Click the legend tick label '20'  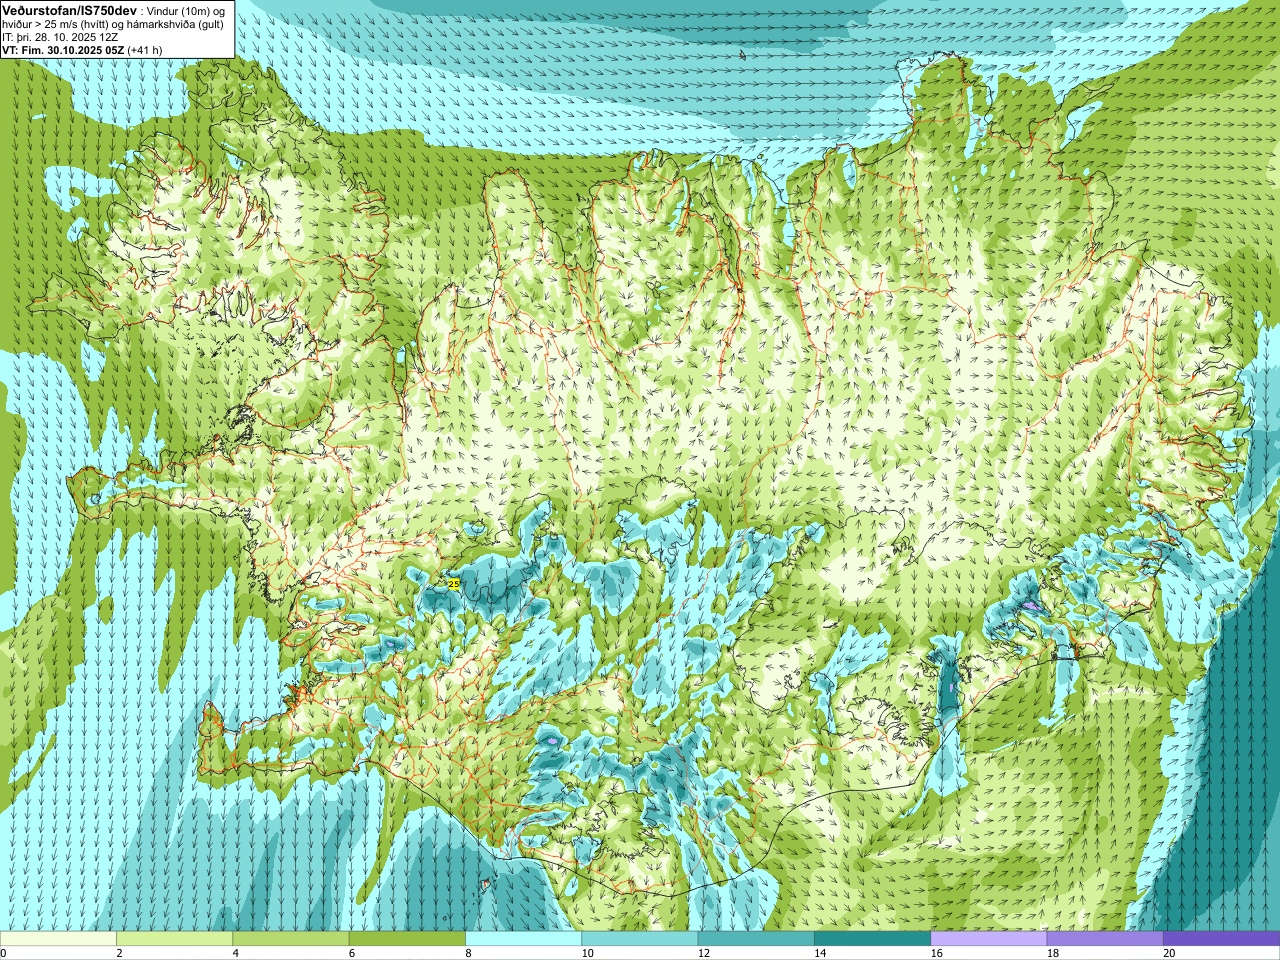coord(1169,953)
